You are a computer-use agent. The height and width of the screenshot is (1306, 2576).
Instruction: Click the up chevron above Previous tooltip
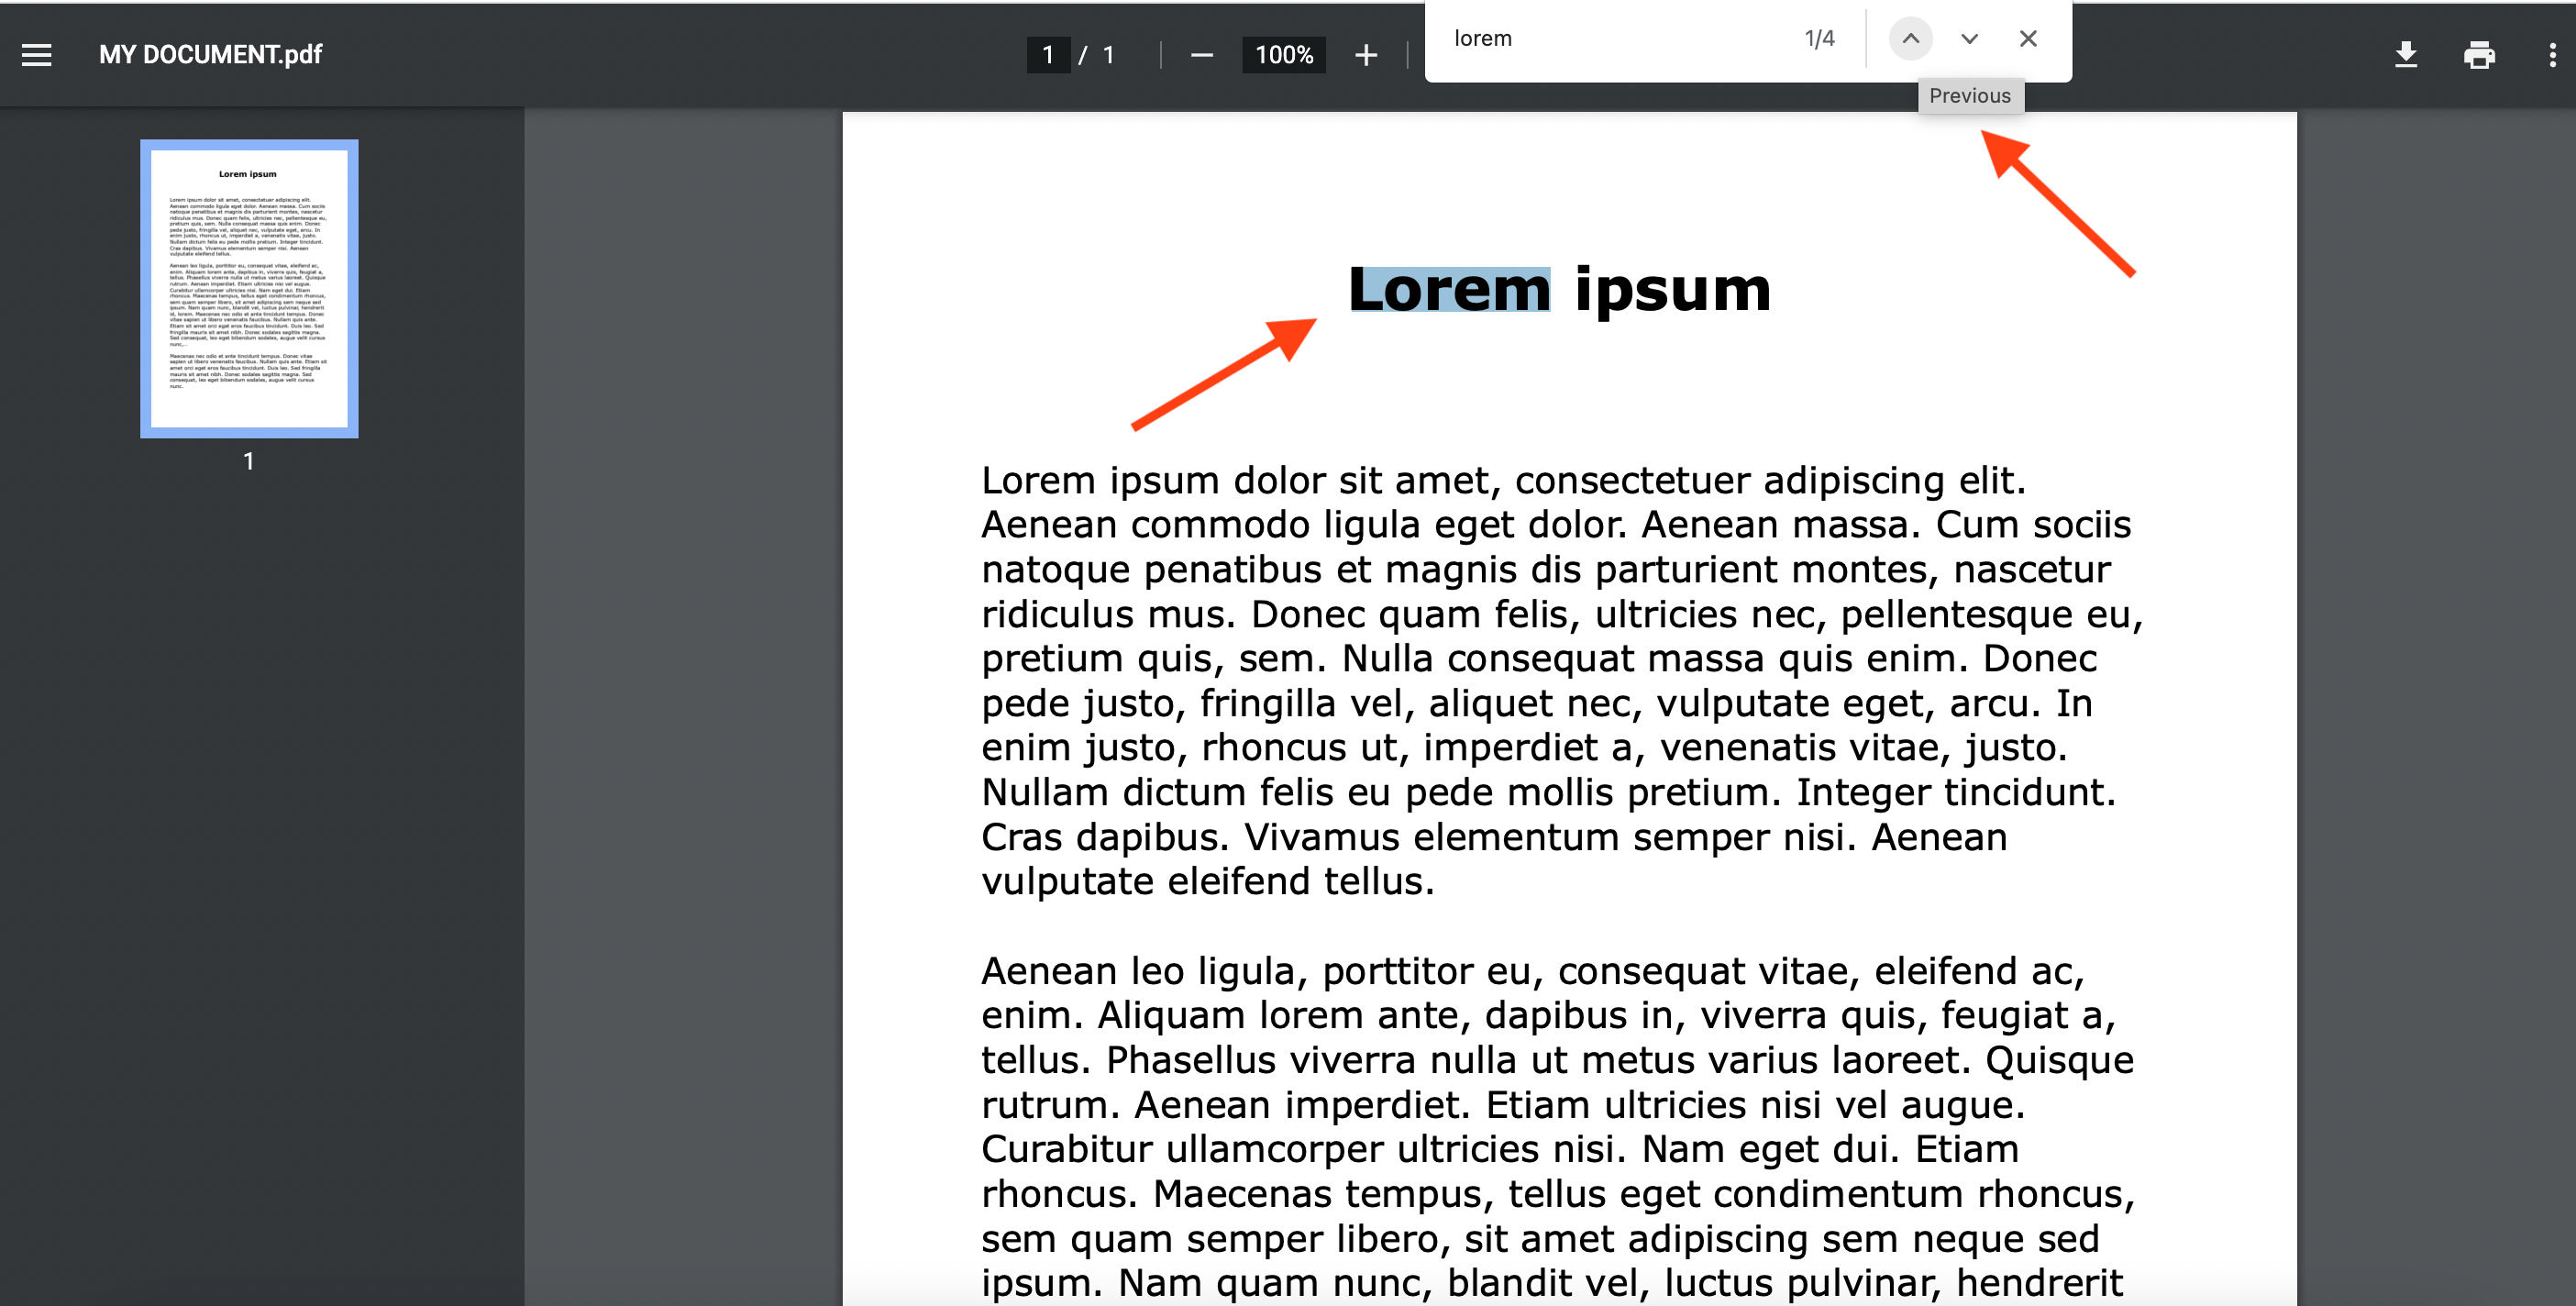pyautogui.click(x=1911, y=38)
